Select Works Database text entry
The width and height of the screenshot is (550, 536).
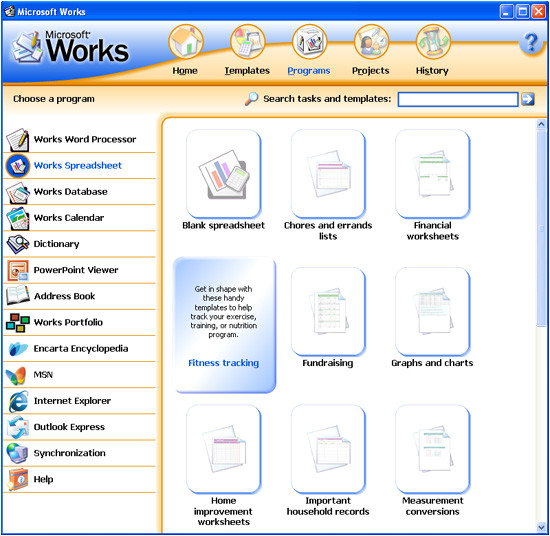(x=71, y=192)
